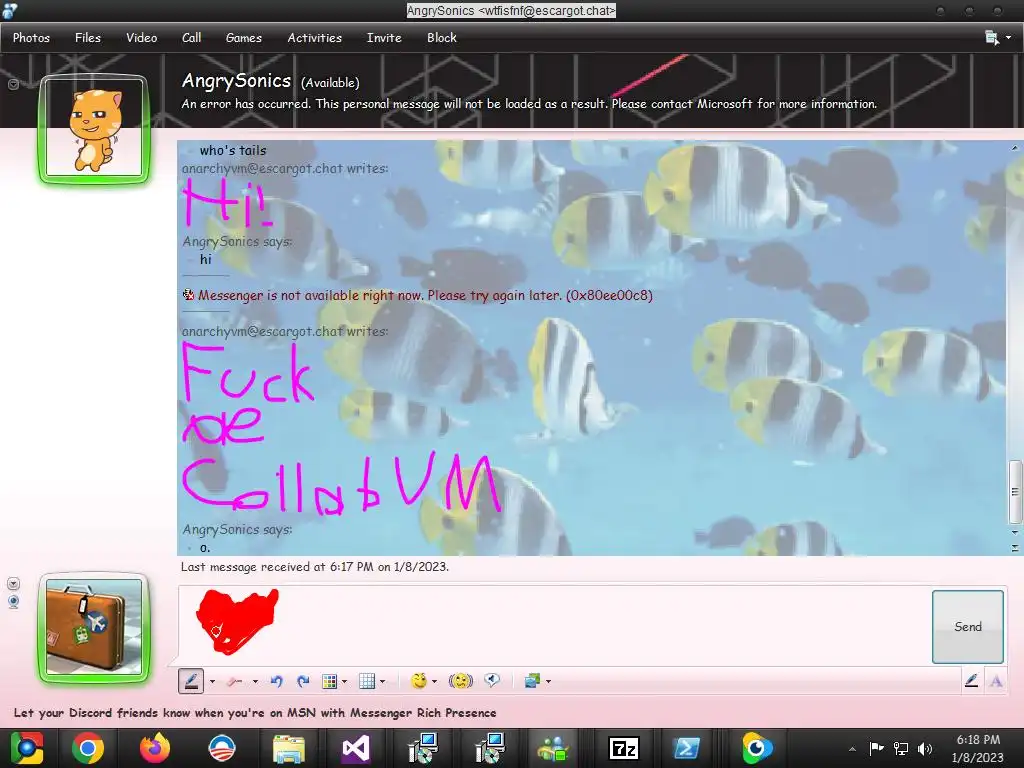Open the second installer taskbar icon

[x=489, y=748]
